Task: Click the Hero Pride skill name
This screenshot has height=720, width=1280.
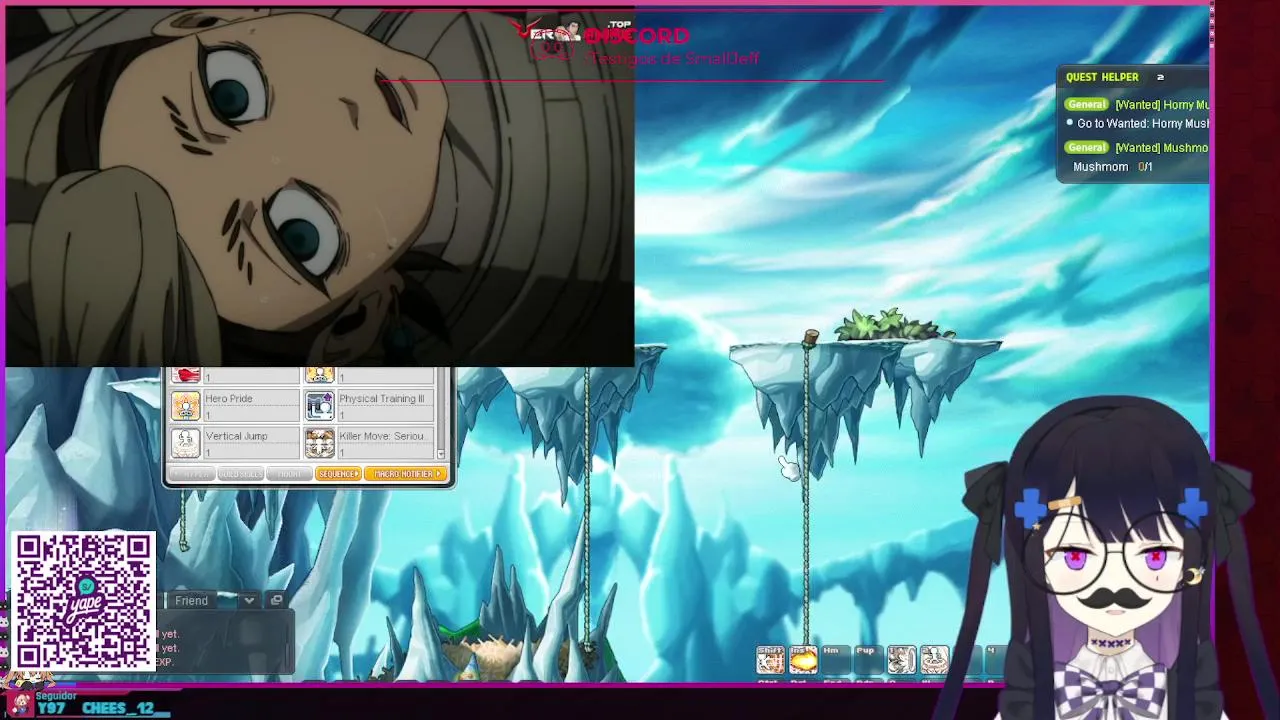Action: point(229,398)
